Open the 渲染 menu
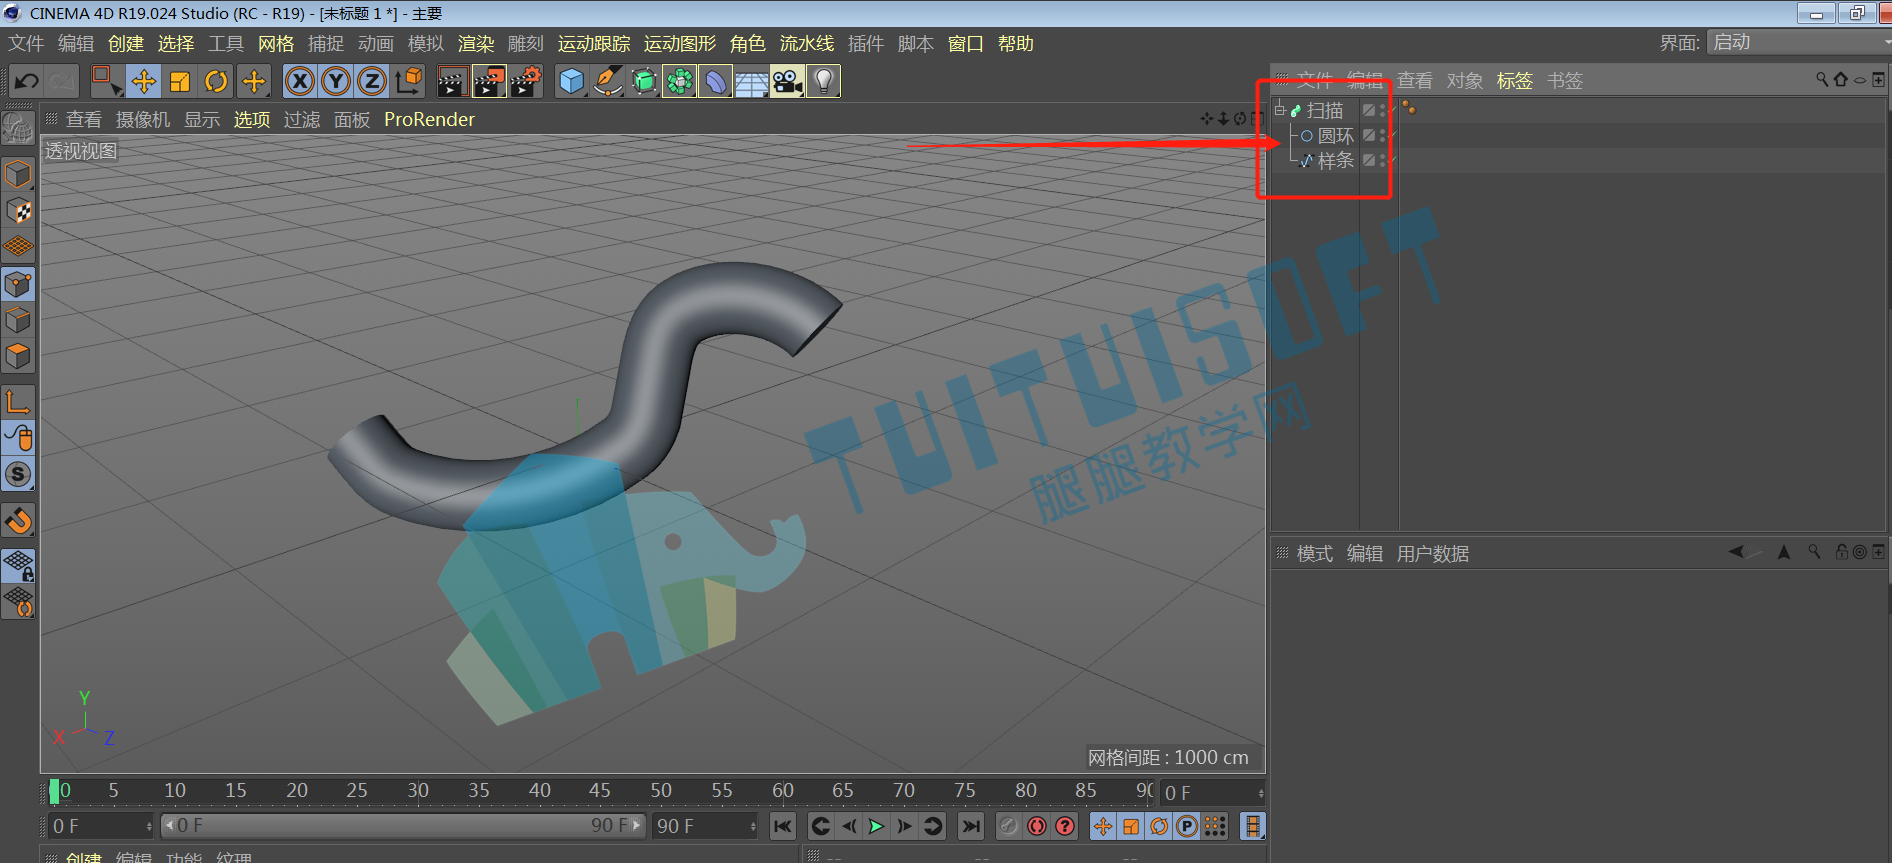1892x863 pixels. tap(476, 44)
